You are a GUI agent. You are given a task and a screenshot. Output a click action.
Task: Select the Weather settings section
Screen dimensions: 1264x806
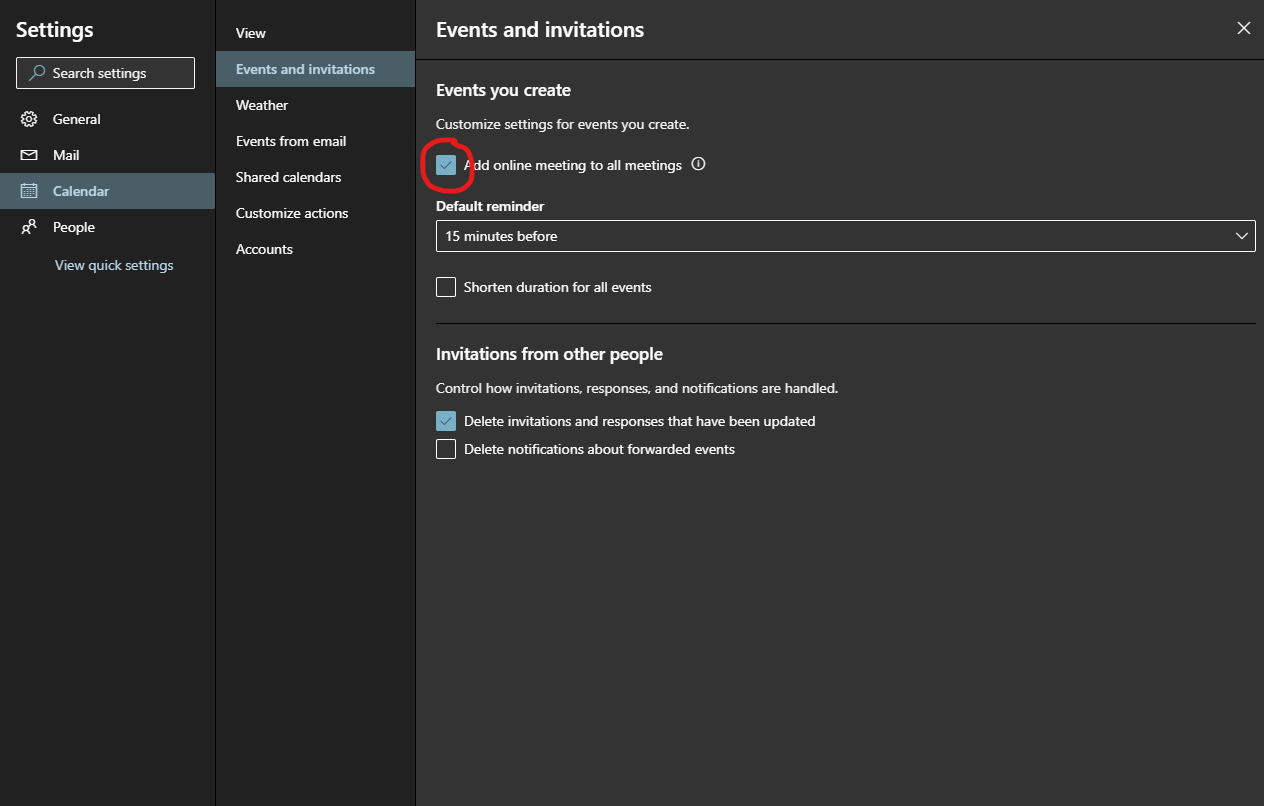click(x=262, y=105)
